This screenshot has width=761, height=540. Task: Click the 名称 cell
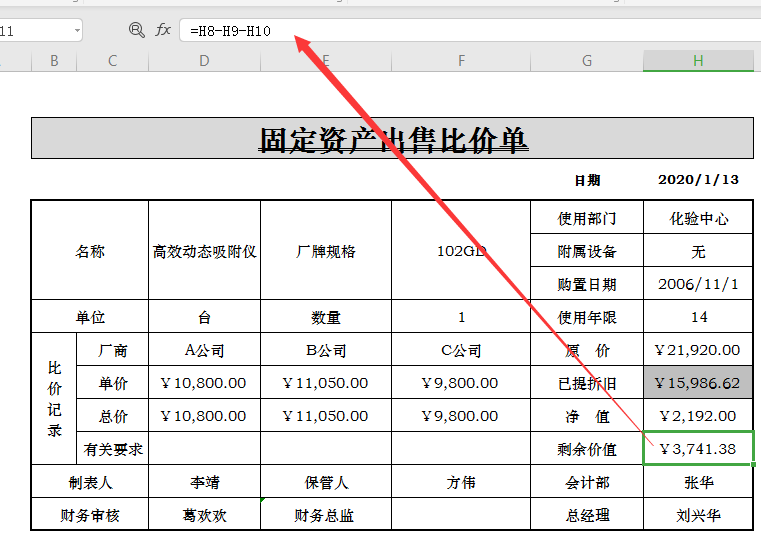tap(90, 251)
